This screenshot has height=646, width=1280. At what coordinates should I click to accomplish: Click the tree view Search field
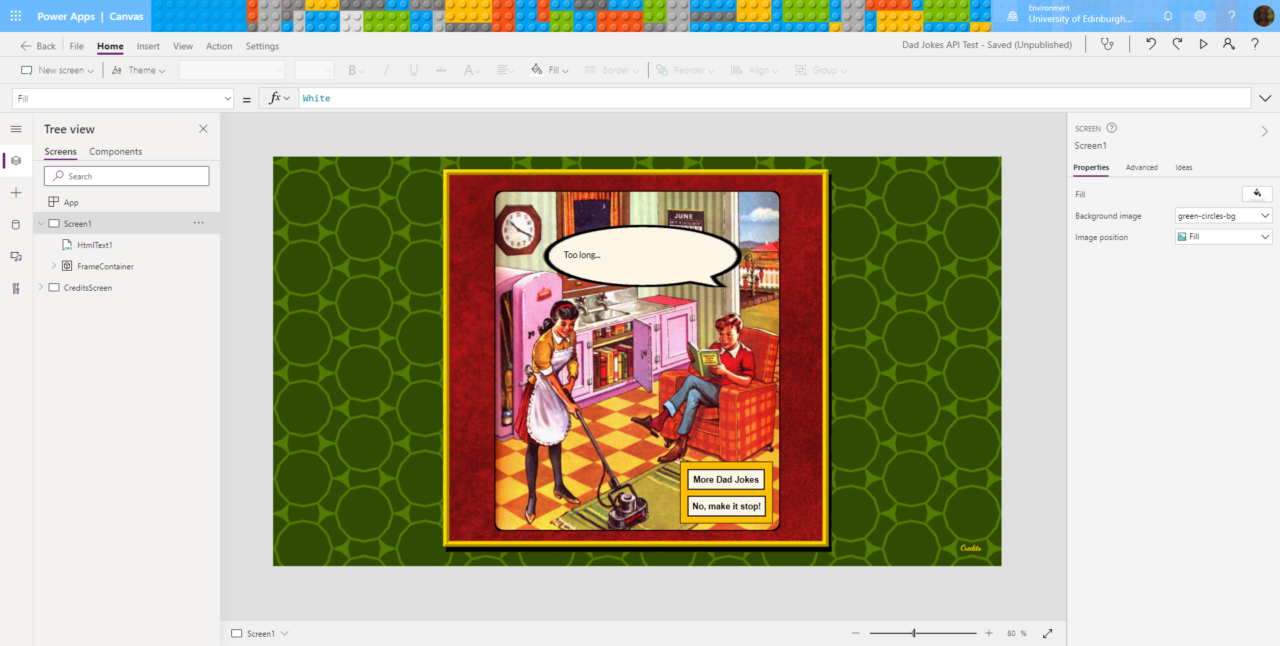pos(127,176)
